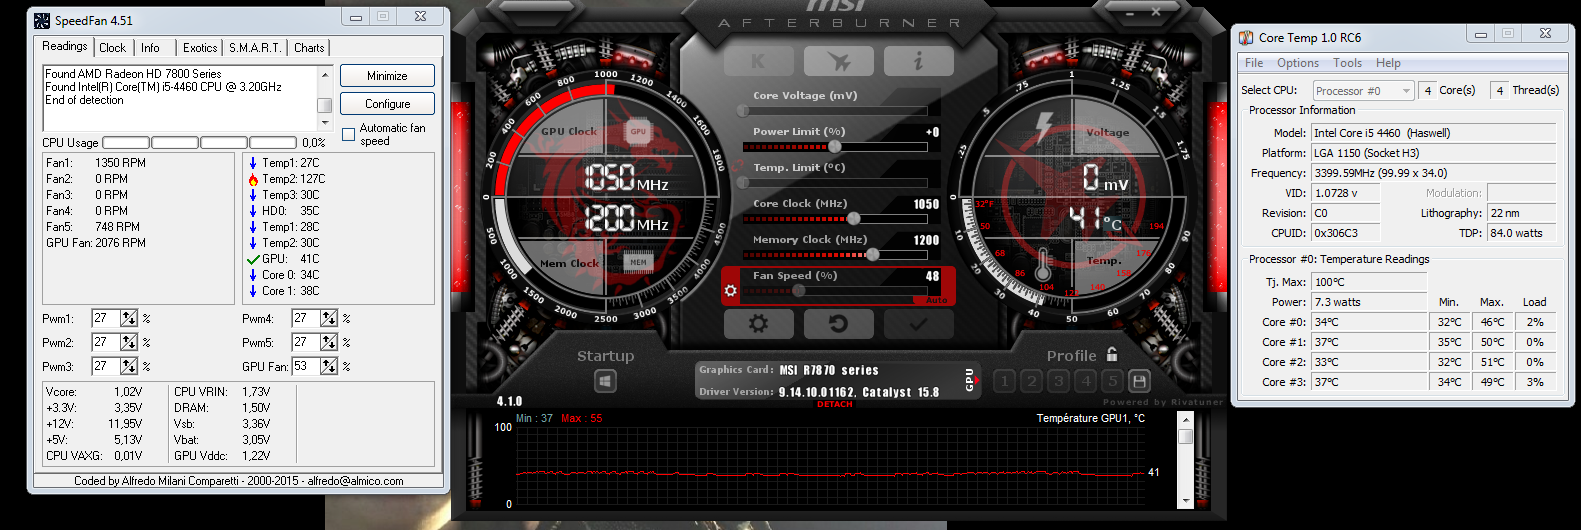The image size is (1581, 530).
Task: Open Kombustor via the K button in Afterburner
Action: click(758, 61)
